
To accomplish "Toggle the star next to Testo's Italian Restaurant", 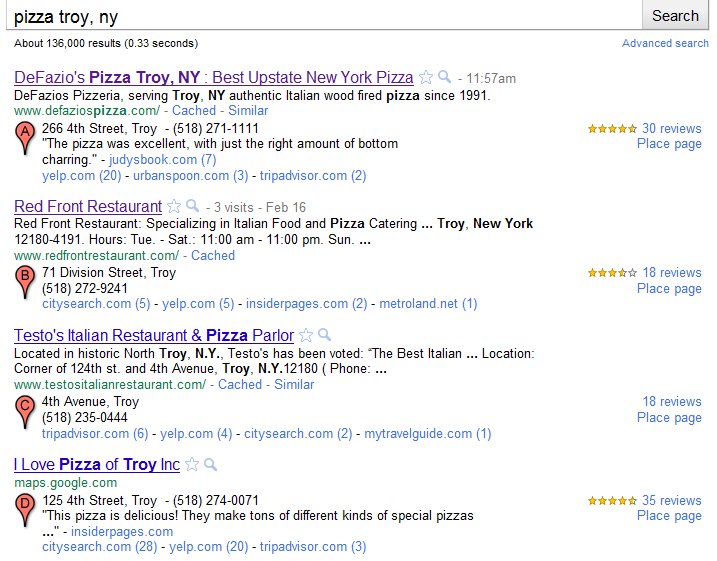I will click(306, 335).
